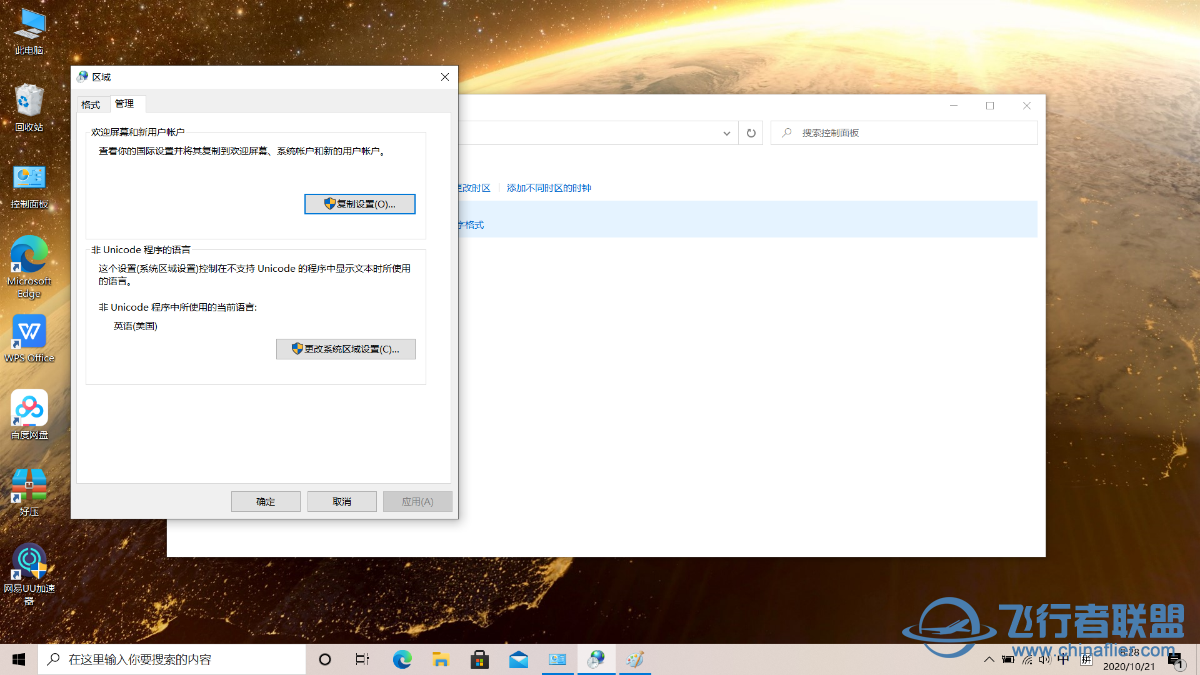Click the 英语(美国) current language text
The width and height of the screenshot is (1200, 675).
pyautogui.click(x=136, y=326)
